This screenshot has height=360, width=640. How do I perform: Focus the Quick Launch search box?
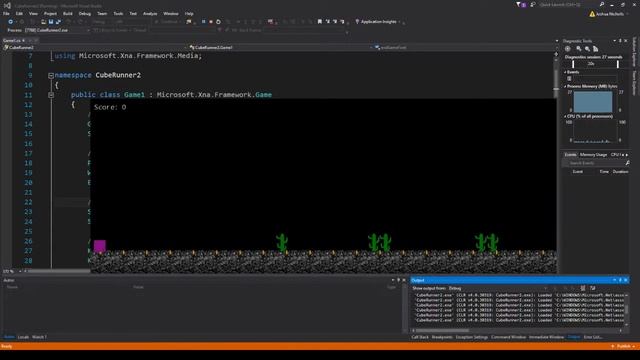tap(567, 4)
